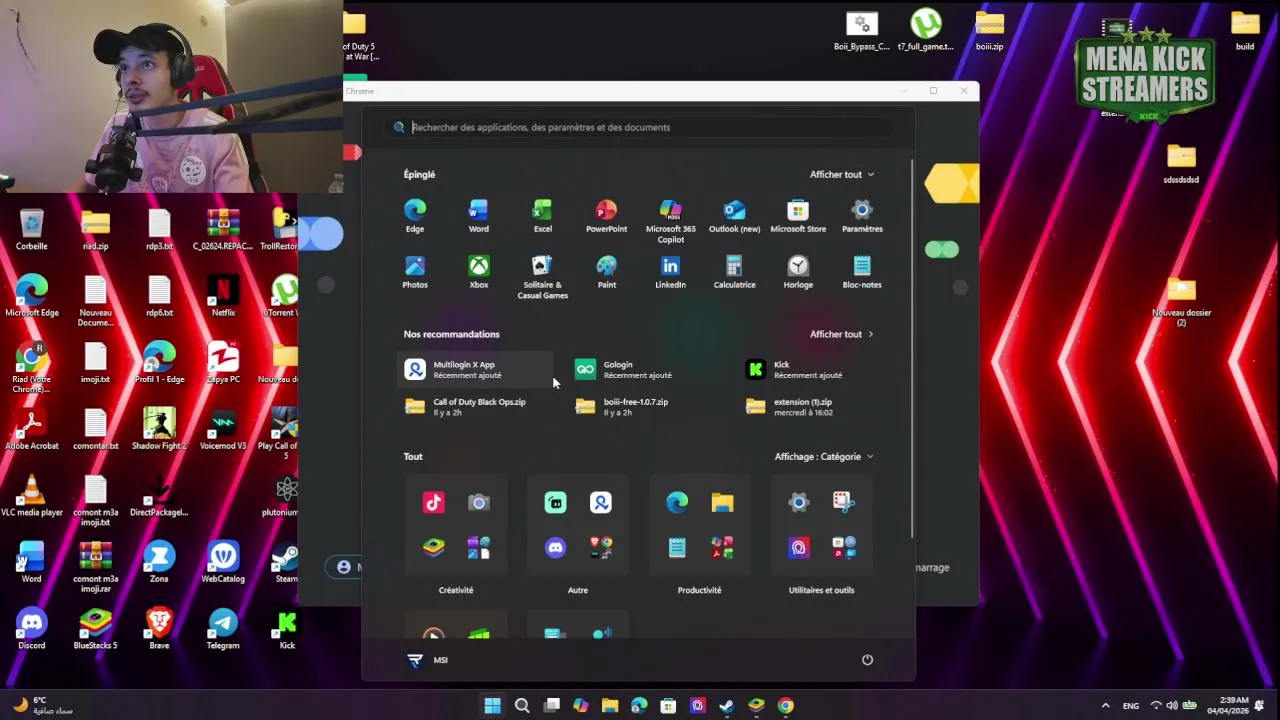Select the Brave desktop shortcut
The image size is (1280, 720).
(x=159, y=629)
